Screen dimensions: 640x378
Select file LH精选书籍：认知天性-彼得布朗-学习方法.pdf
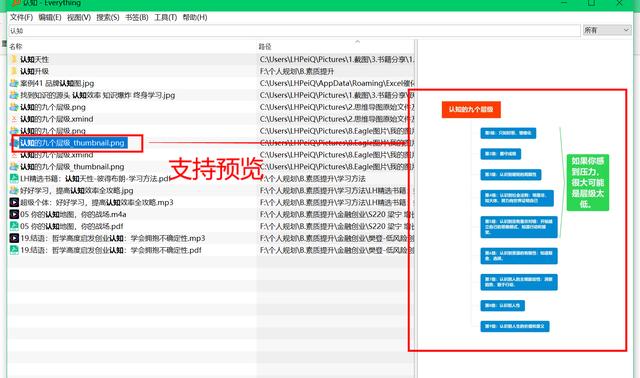click(95, 178)
